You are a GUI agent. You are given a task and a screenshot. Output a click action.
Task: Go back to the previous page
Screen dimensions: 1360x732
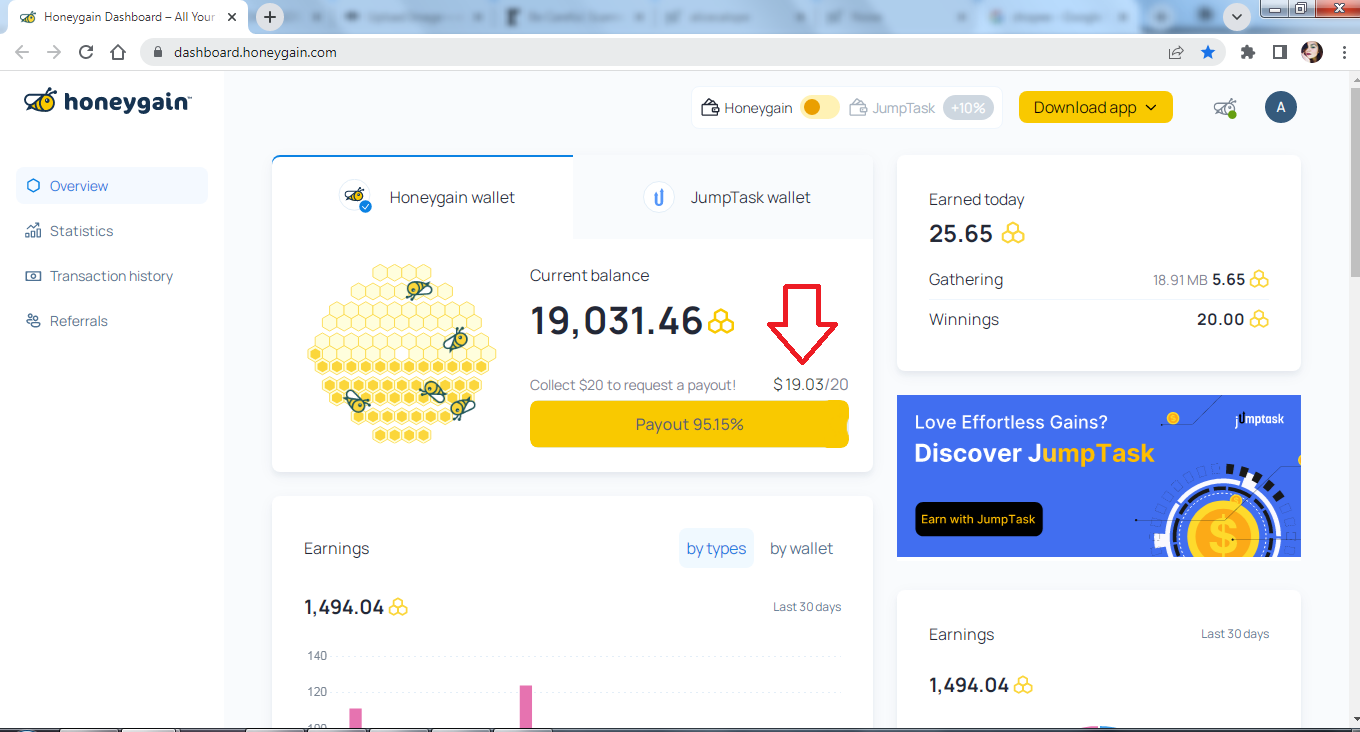point(22,52)
